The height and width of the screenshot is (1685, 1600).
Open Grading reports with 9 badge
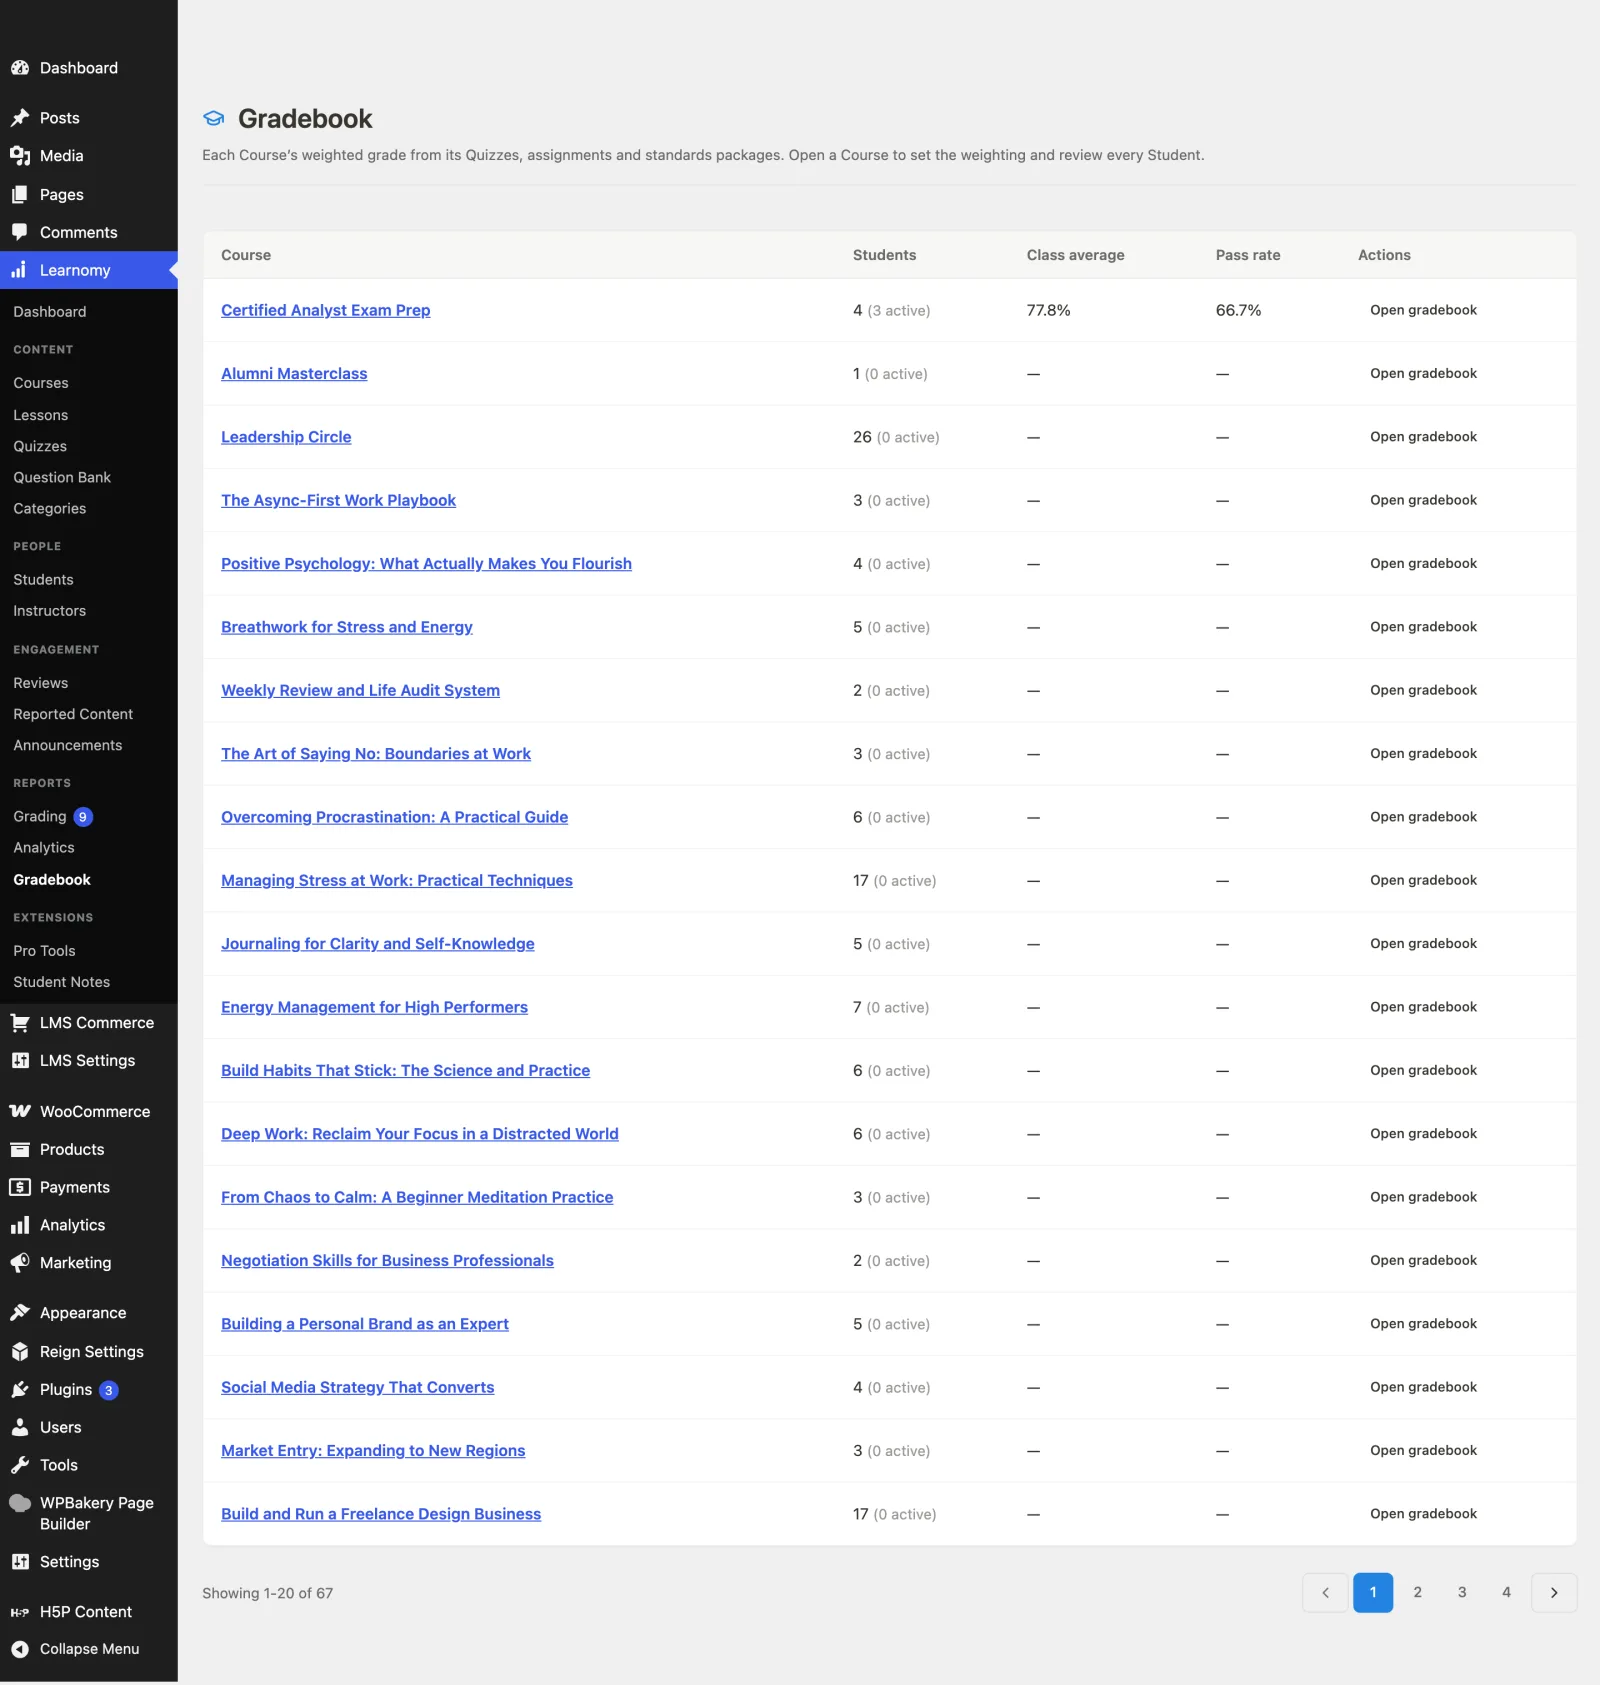pyautogui.click(x=52, y=817)
